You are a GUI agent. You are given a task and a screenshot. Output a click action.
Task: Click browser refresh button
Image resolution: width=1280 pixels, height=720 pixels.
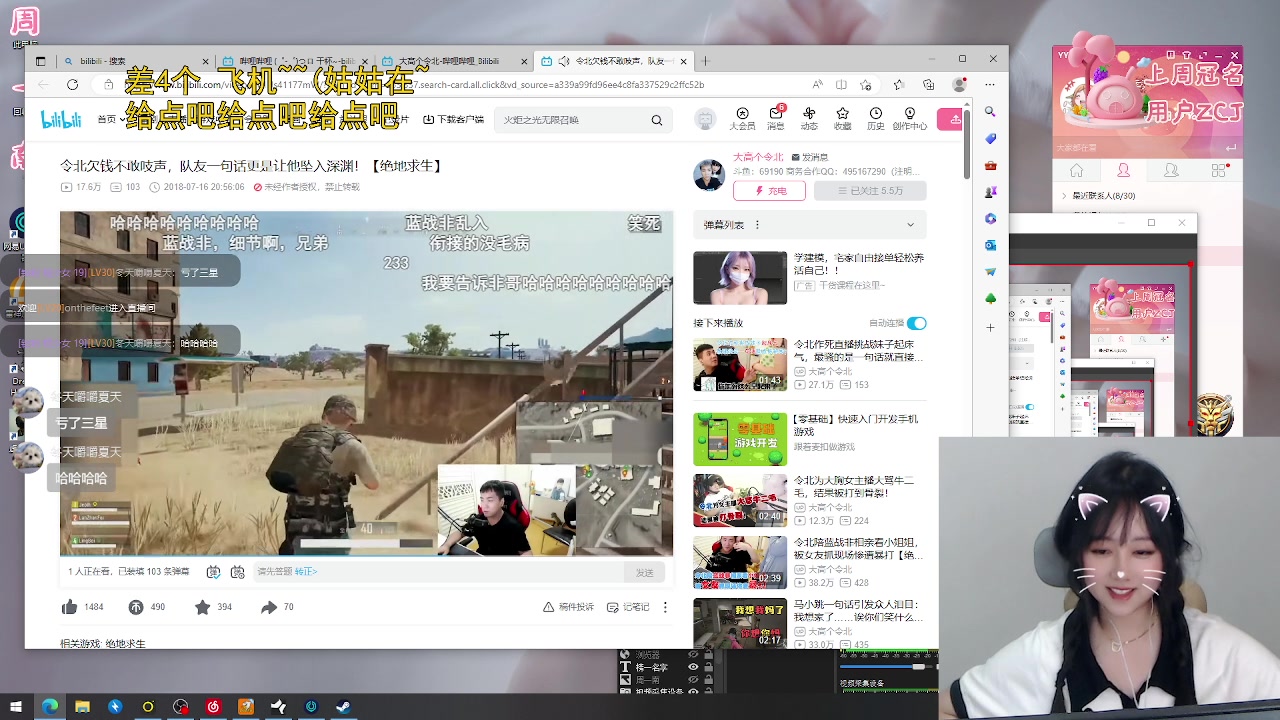(72, 85)
